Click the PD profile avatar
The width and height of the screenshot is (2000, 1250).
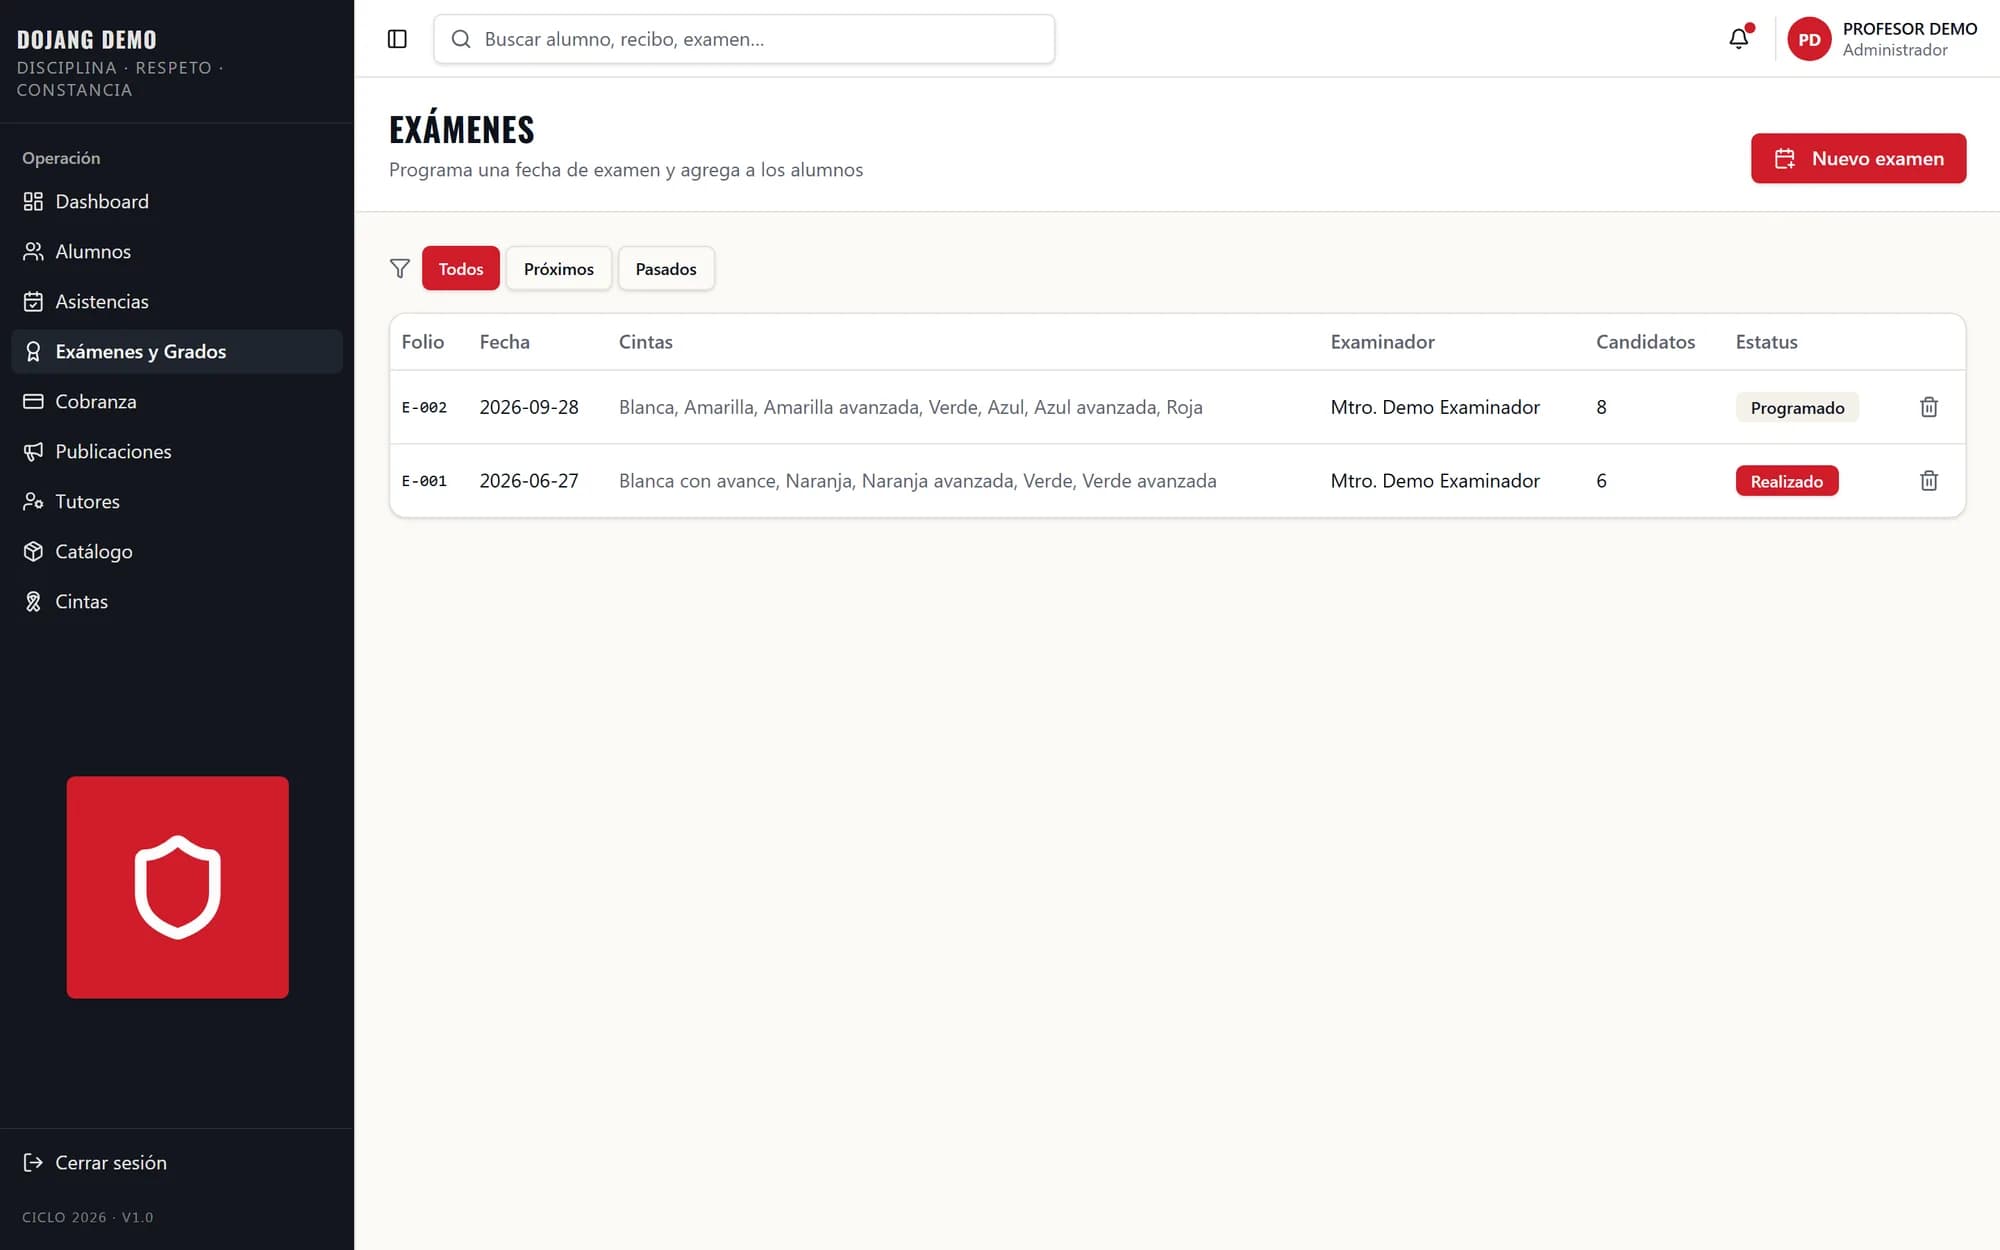pos(1809,39)
